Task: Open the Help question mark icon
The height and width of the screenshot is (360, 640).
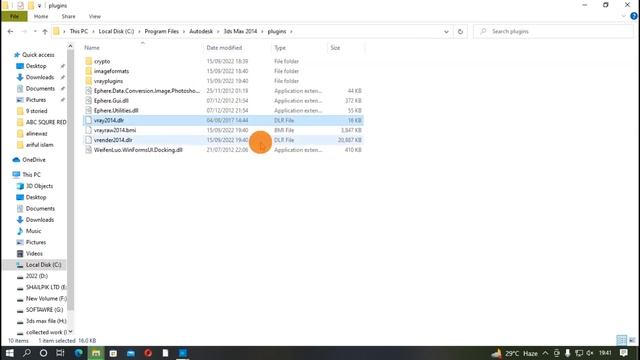Action: 634,16
